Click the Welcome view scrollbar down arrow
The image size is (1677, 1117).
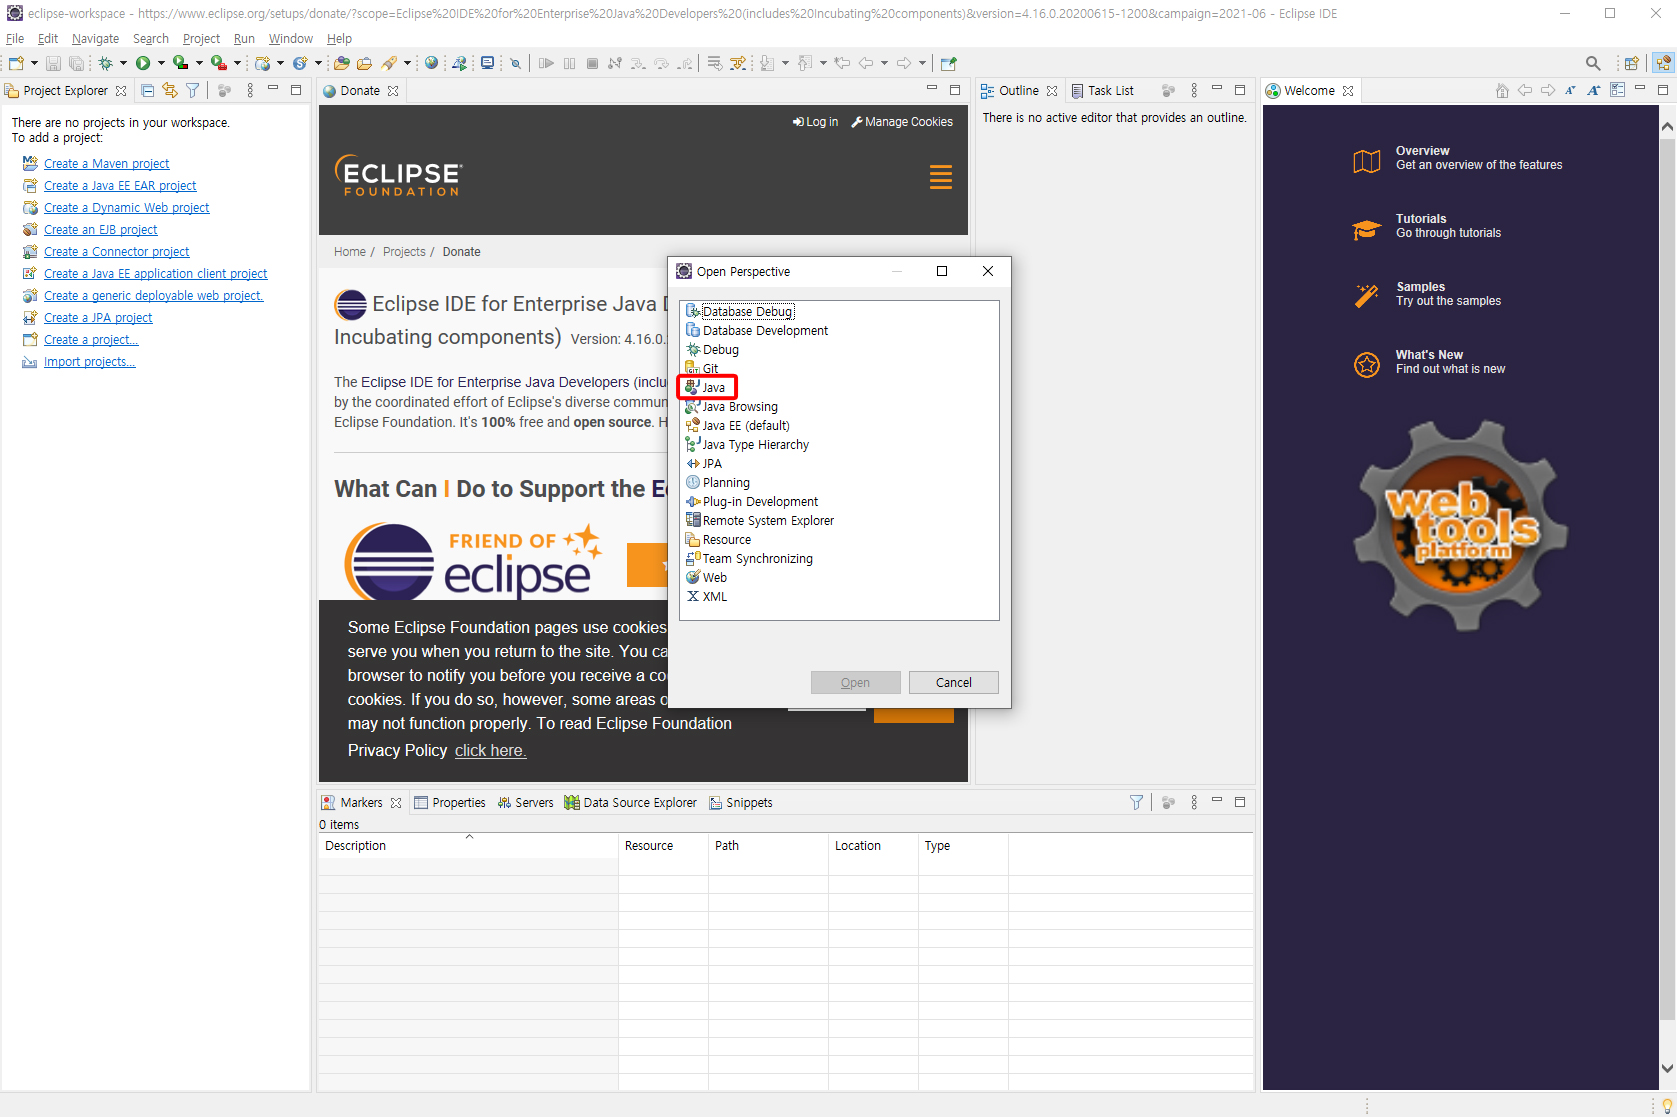tap(1667, 1068)
